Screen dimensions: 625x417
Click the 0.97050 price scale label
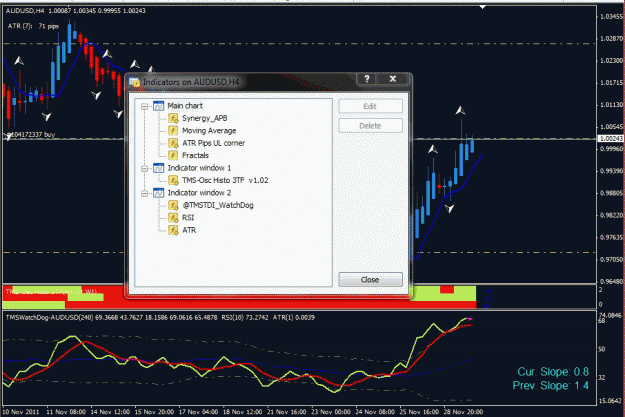click(x=611, y=259)
